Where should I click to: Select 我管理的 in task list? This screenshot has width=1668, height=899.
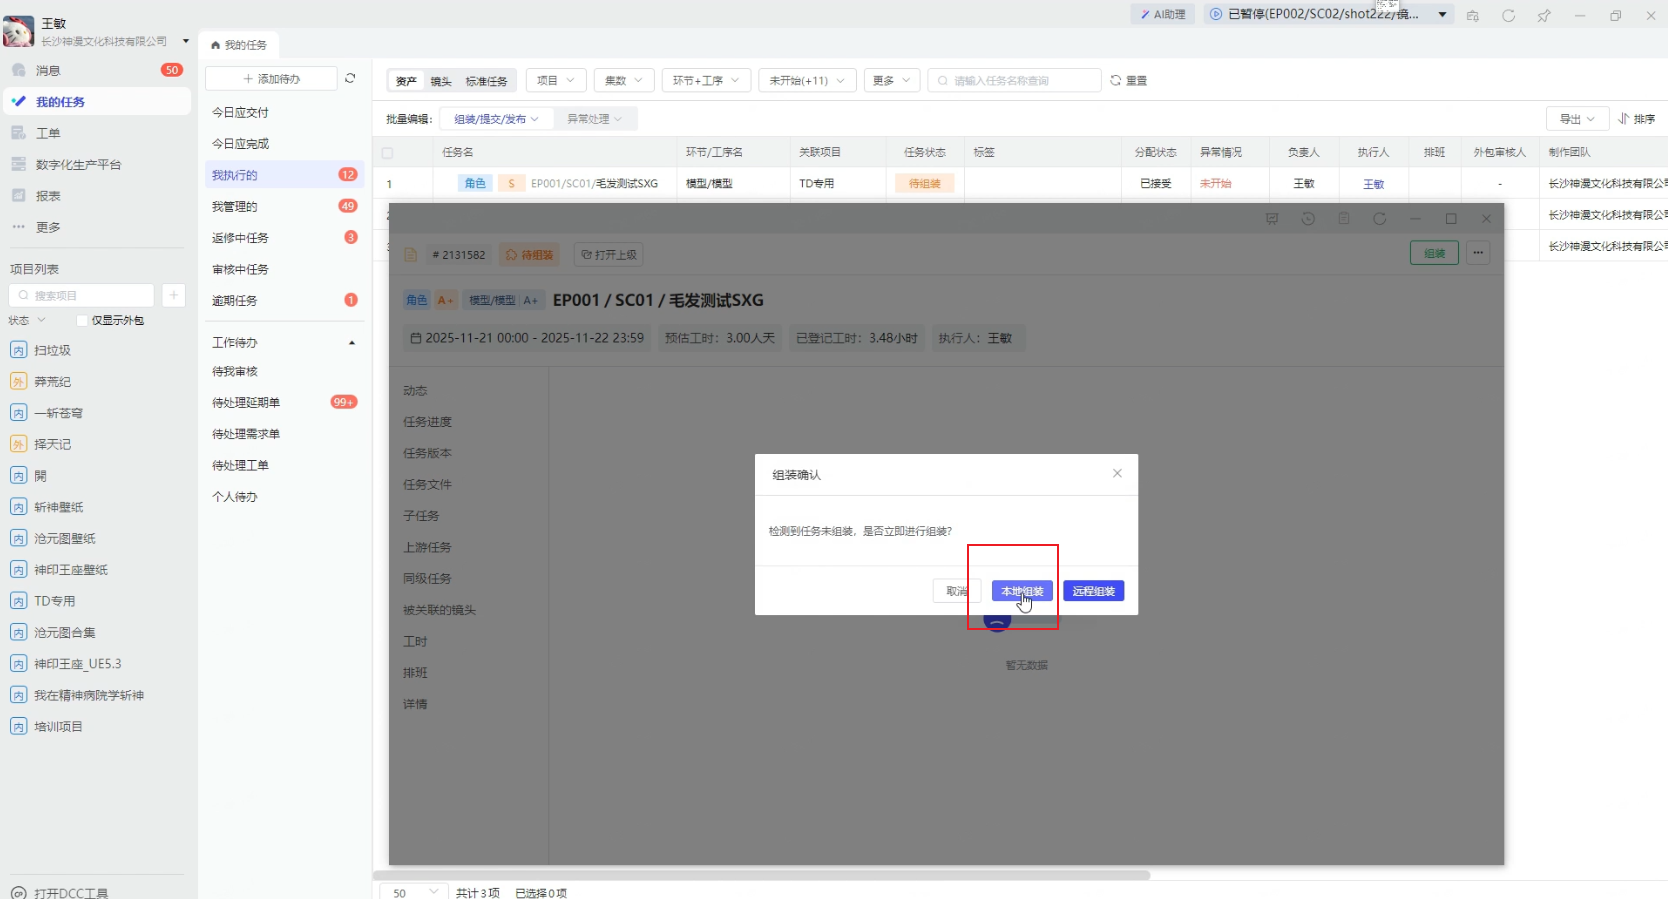click(235, 206)
